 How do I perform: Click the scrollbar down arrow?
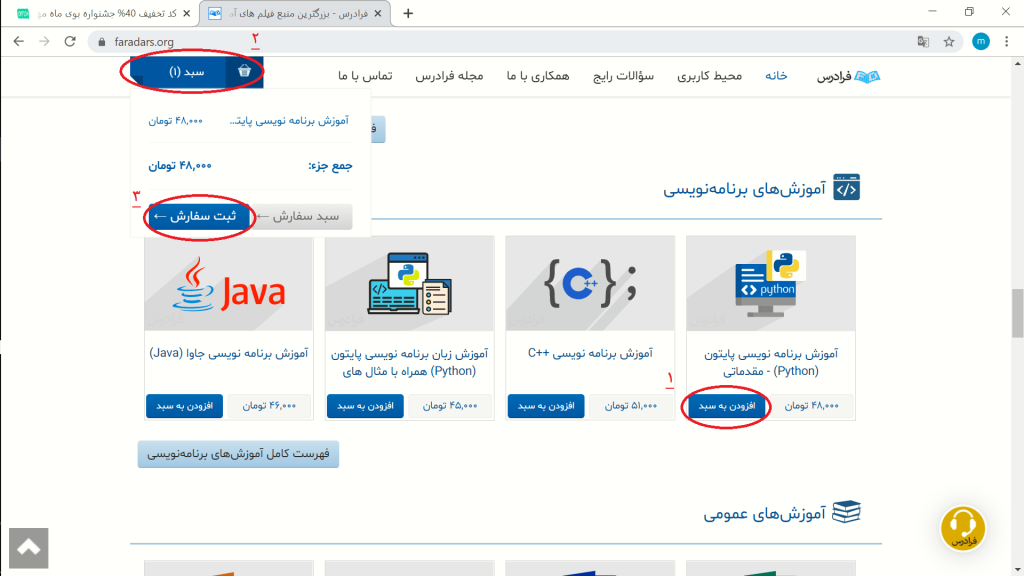(1017, 570)
